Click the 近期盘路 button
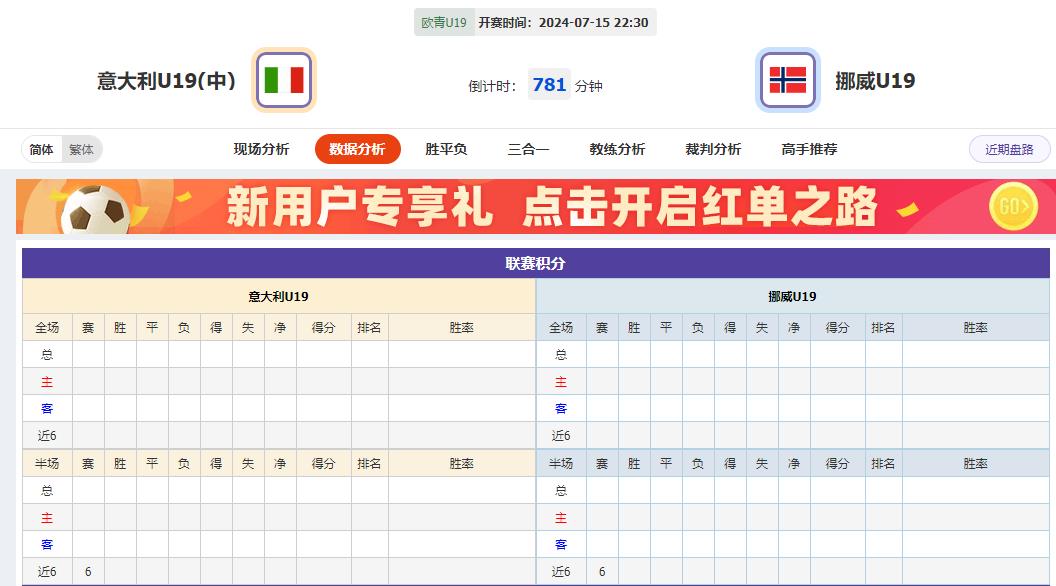The height and width of the screenshot is (586, 1056). pyautogui.click(x=1008, y=148)
